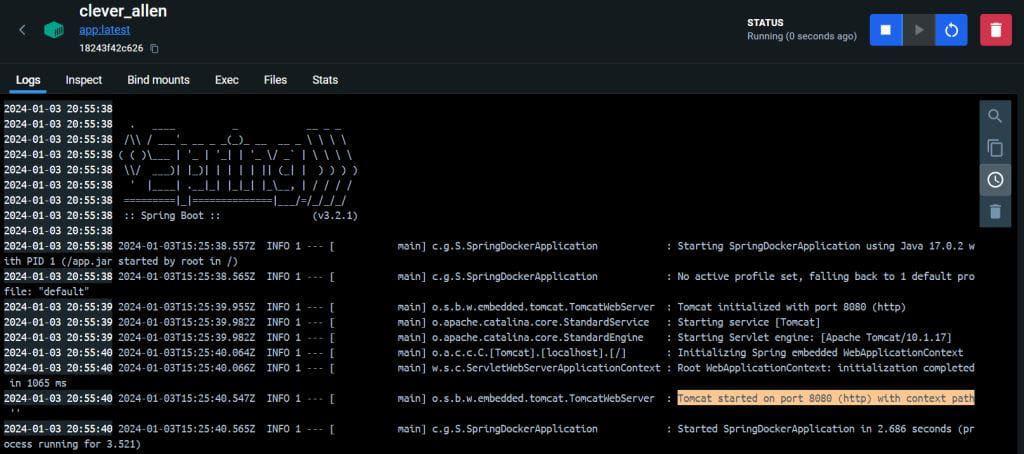1024x454 pixels.
Task: Select the Bind mounts tab
Action: [158, 80]
